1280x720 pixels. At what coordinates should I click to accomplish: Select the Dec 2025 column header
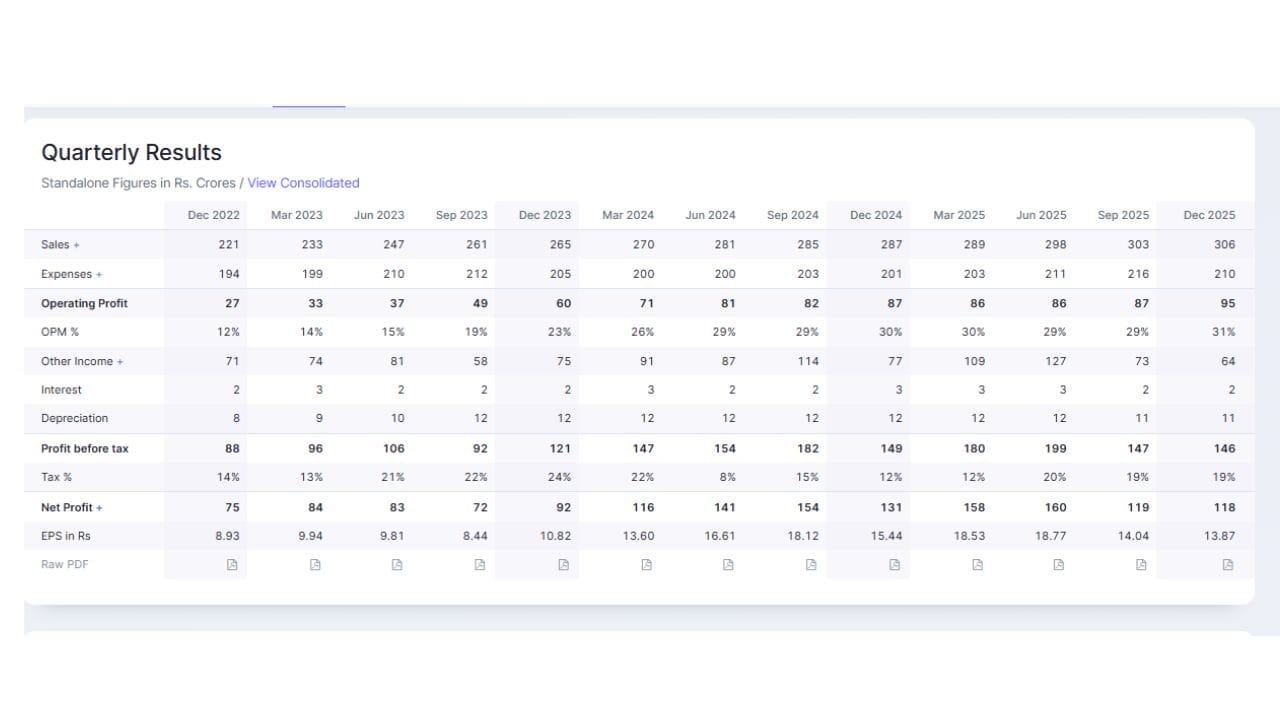click(1209, 215)
